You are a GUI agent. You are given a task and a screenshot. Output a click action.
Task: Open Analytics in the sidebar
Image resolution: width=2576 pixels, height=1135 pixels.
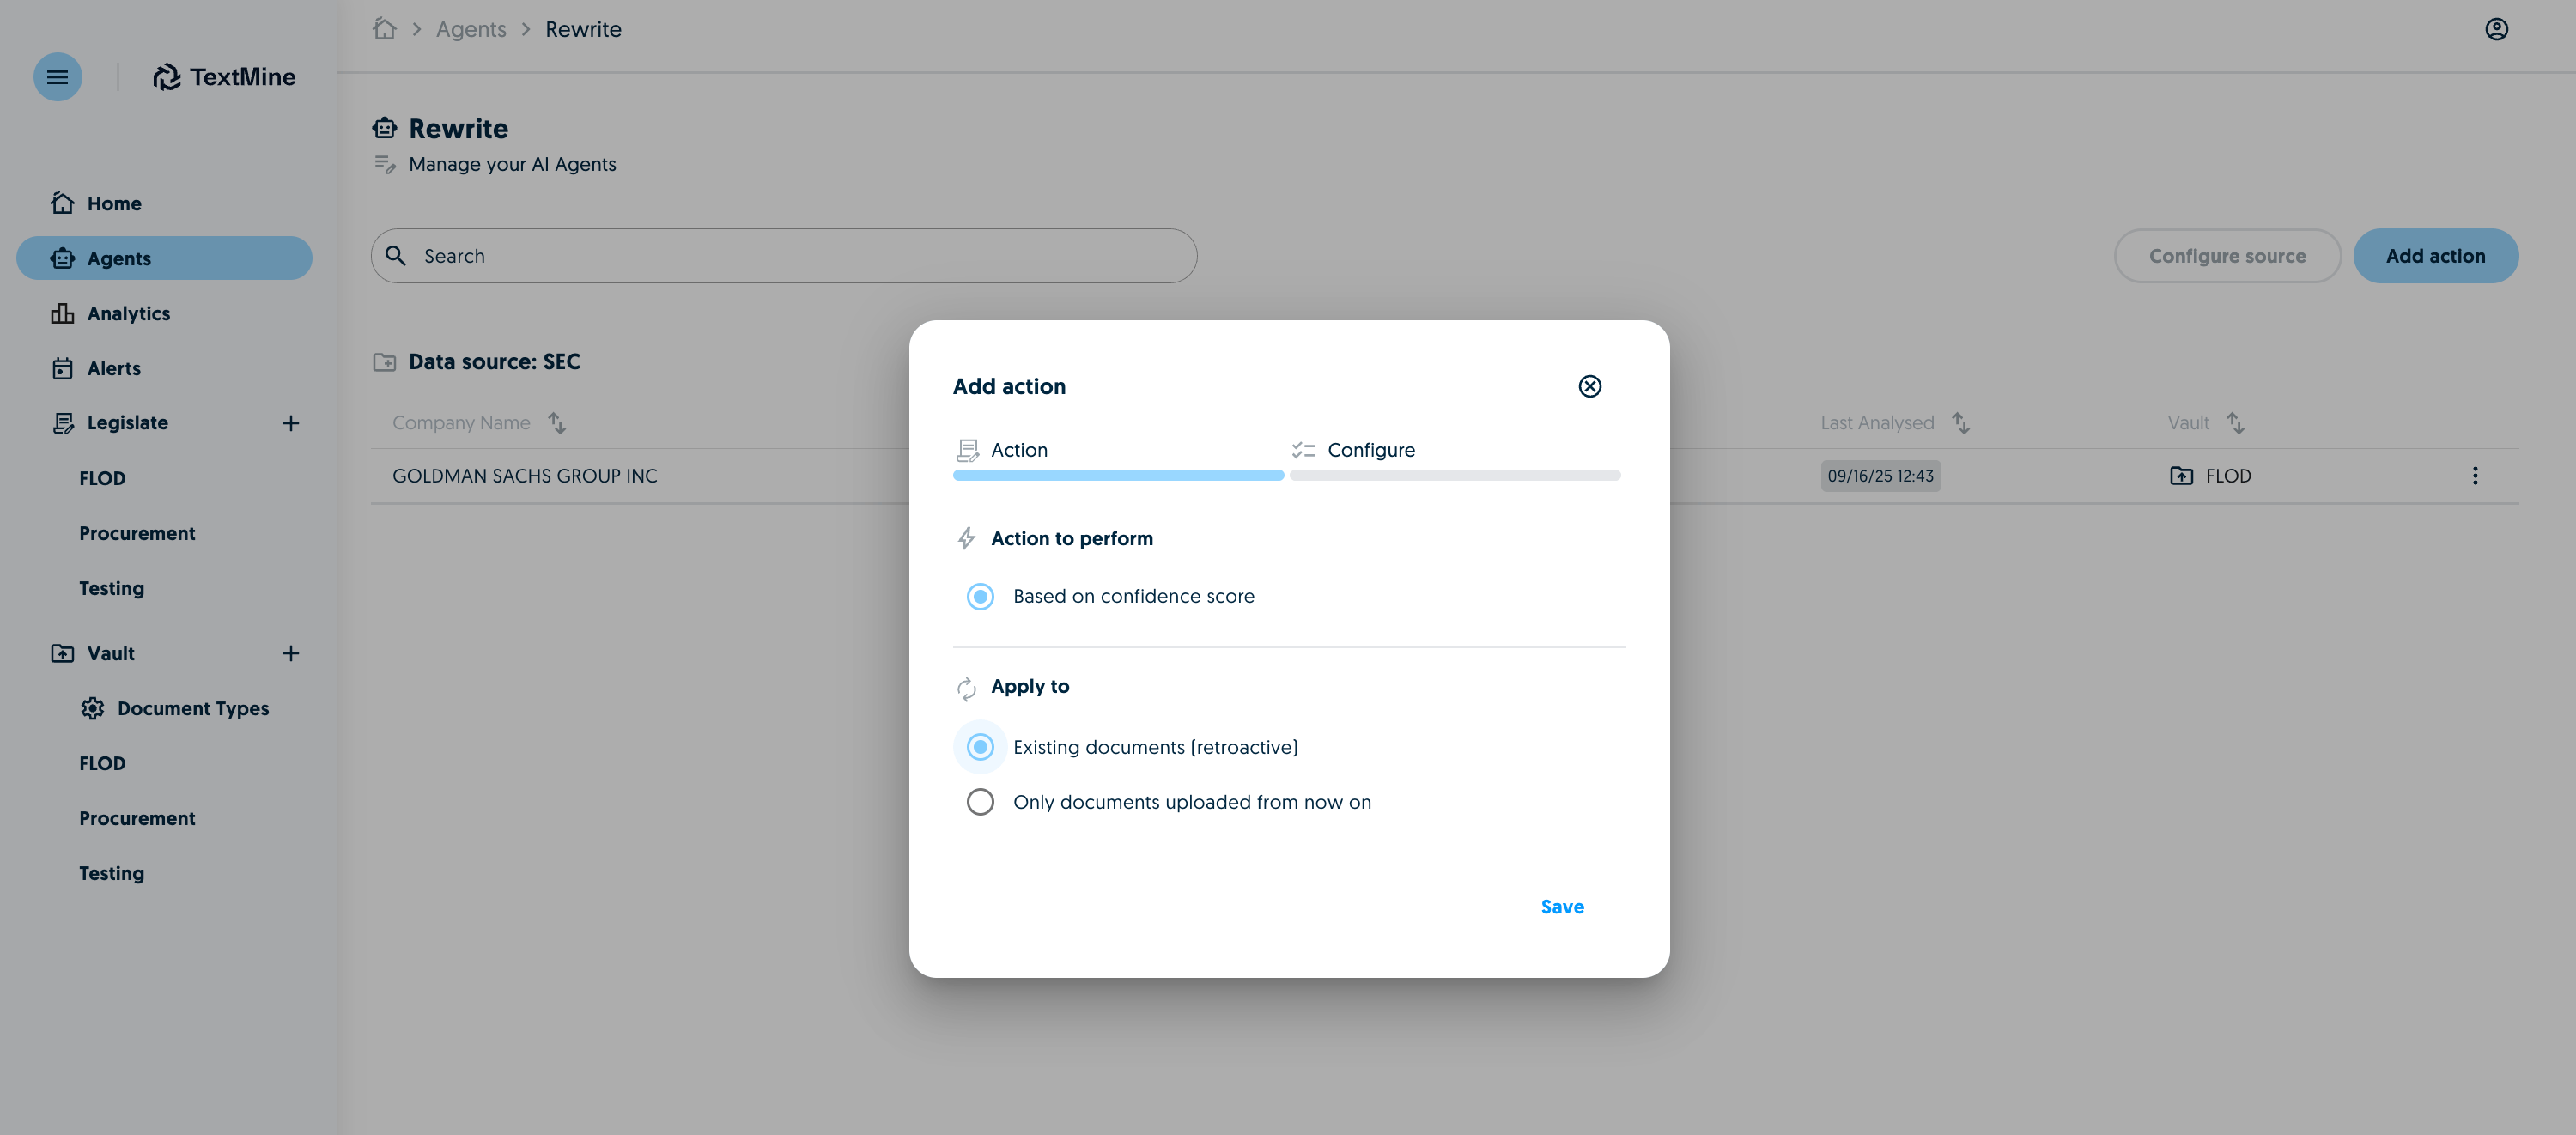click(x=164, y=313)
